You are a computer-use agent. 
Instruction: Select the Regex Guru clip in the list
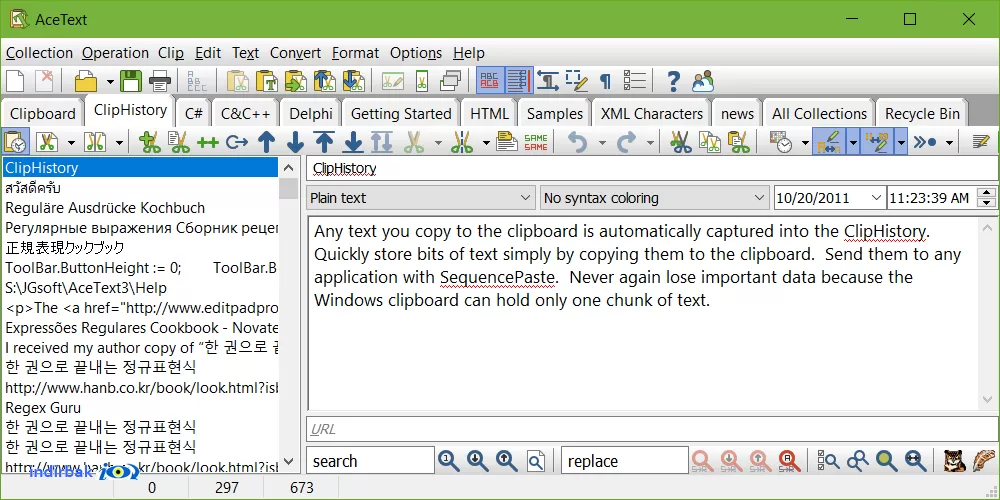(x=141, y=407)
